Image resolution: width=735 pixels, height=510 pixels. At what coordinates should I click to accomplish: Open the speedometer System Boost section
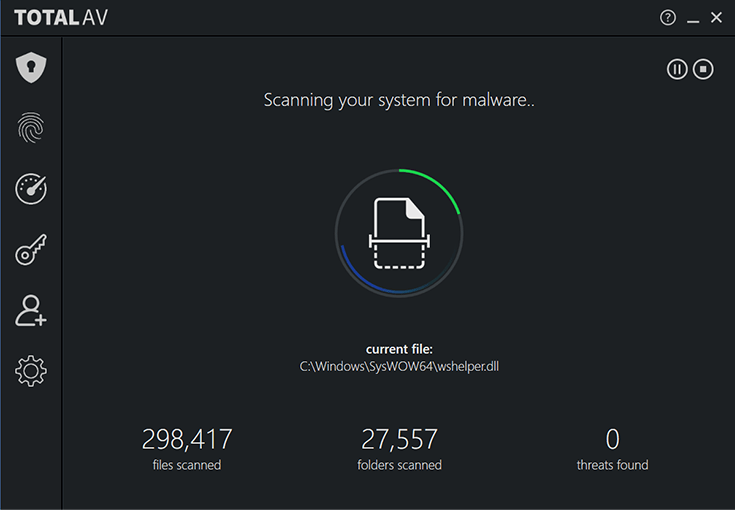point(31,188)
